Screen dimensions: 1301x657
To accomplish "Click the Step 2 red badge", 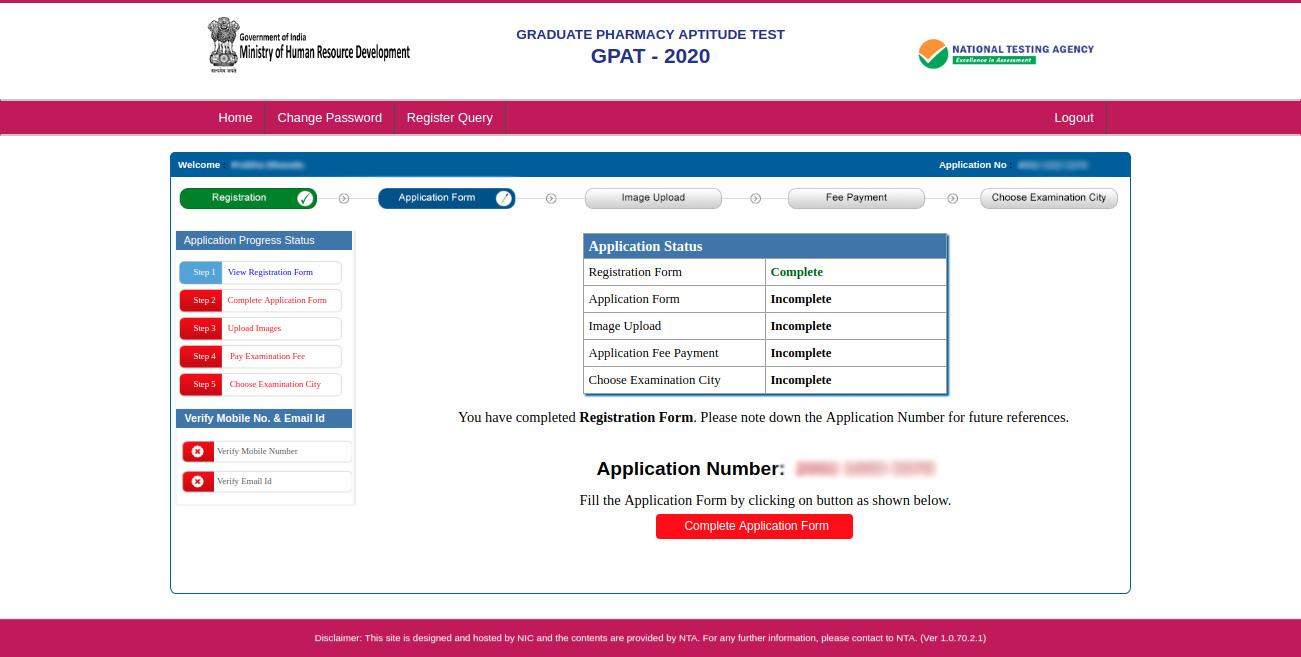I will [201, 300].
